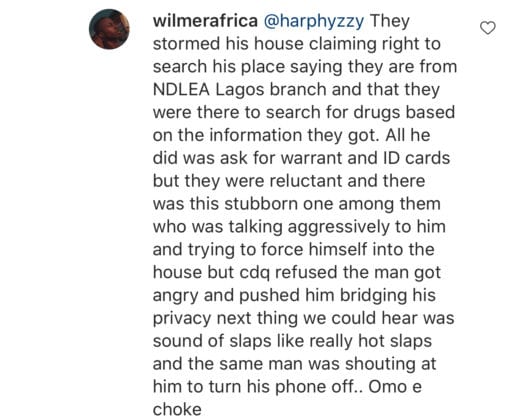Click the word "privacy" in the comment
This screenshot has height=420, width=526.
(x=182, y=319)
